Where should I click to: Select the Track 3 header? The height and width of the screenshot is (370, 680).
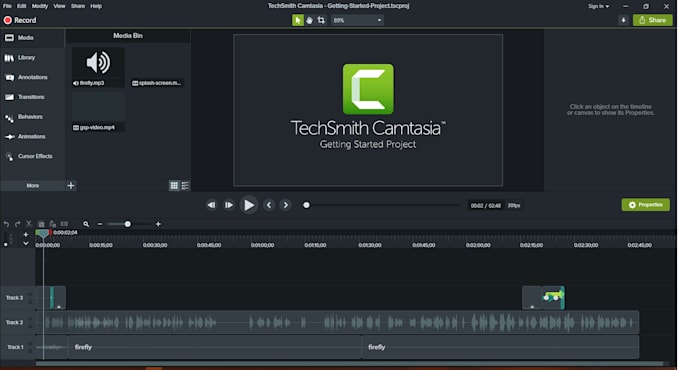[x=17, y=298]
